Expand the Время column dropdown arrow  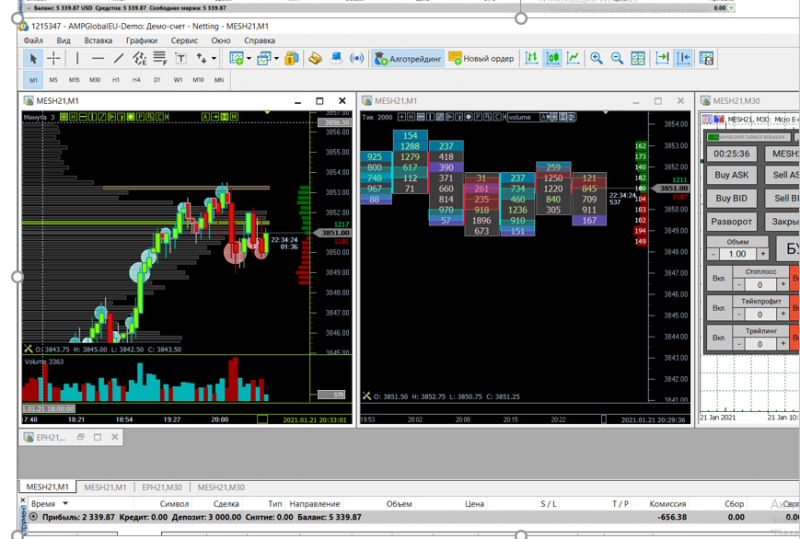[65, 504]
